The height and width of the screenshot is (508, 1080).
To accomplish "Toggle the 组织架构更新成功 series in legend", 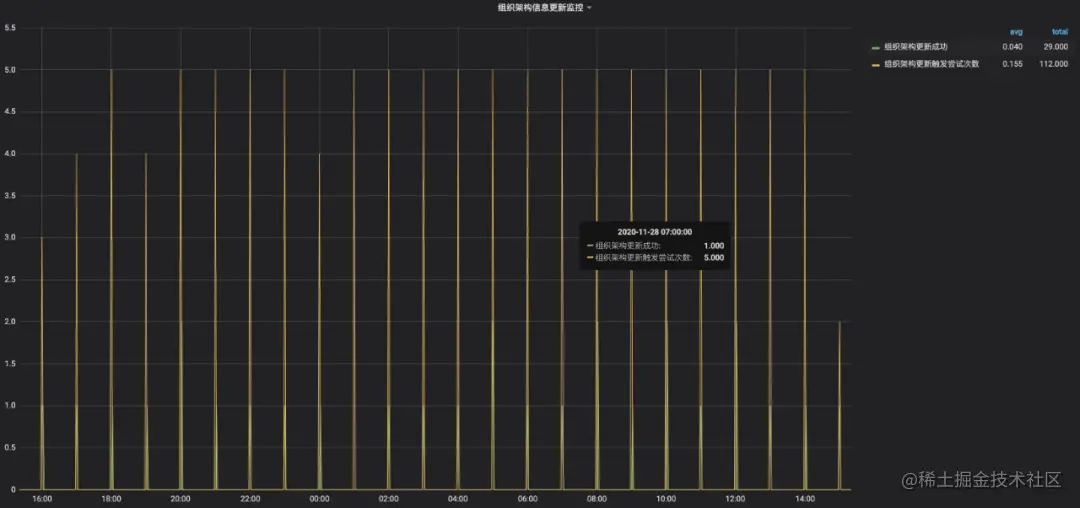I will (915, 47).
